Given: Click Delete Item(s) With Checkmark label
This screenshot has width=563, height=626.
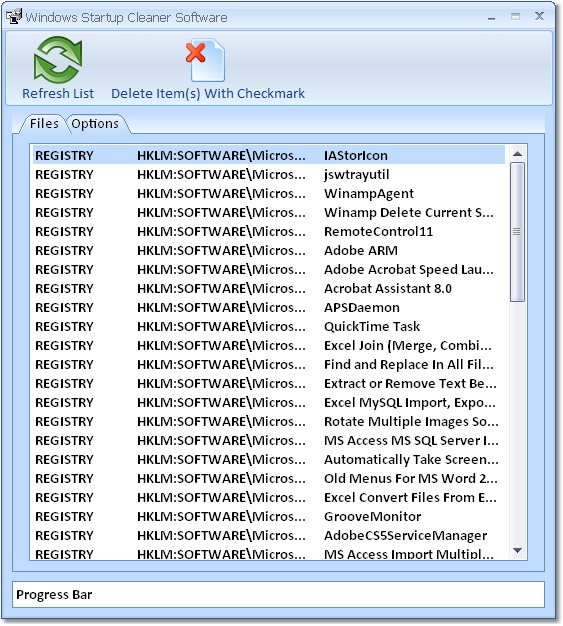Looking at the screenshot, I should pyautogui.click(x=208, y=93).
